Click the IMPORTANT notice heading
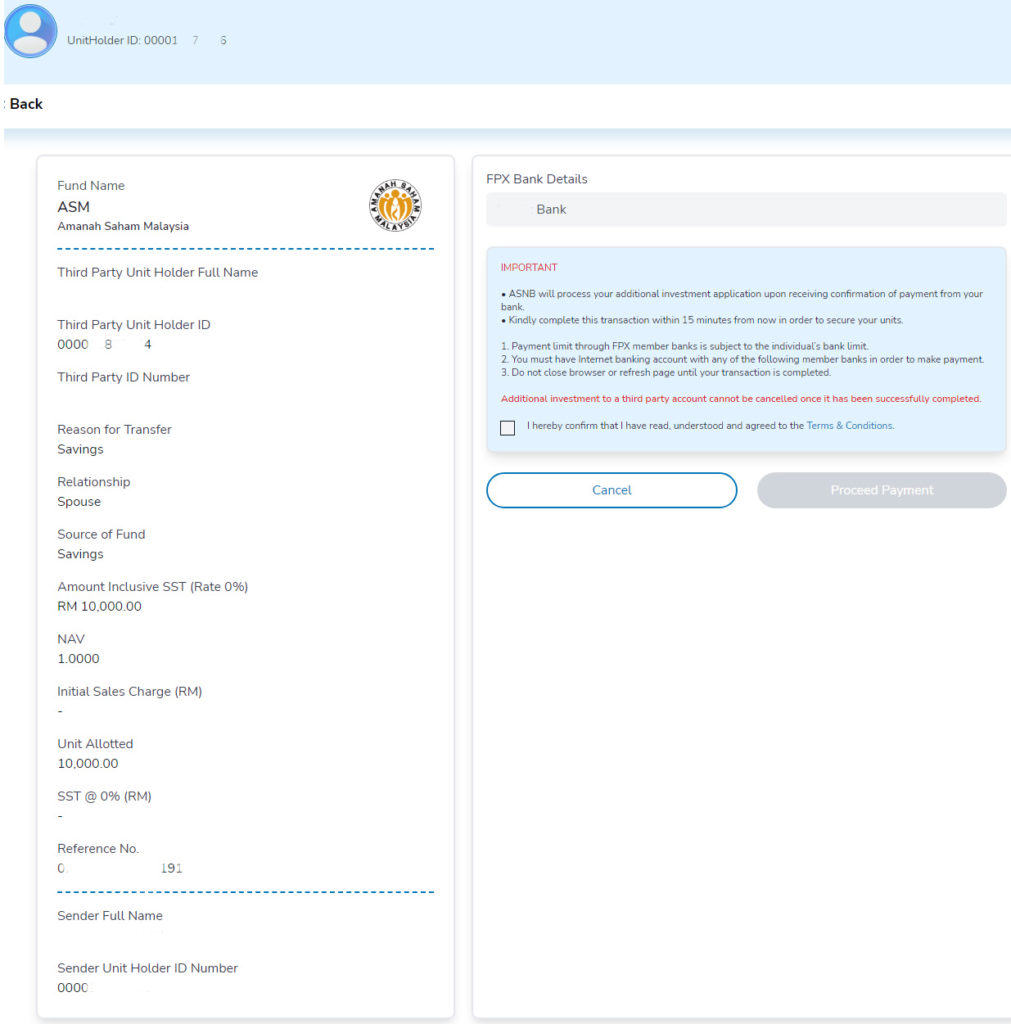This screenshot has height=1024, width=1011. 529,268
